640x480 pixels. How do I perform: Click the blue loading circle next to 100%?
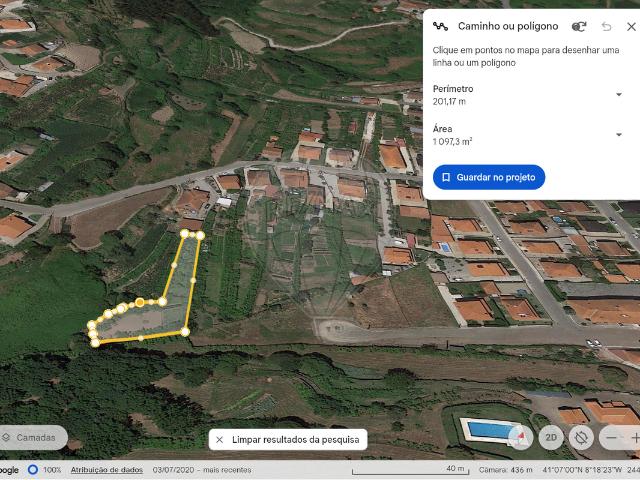(33, 470)
